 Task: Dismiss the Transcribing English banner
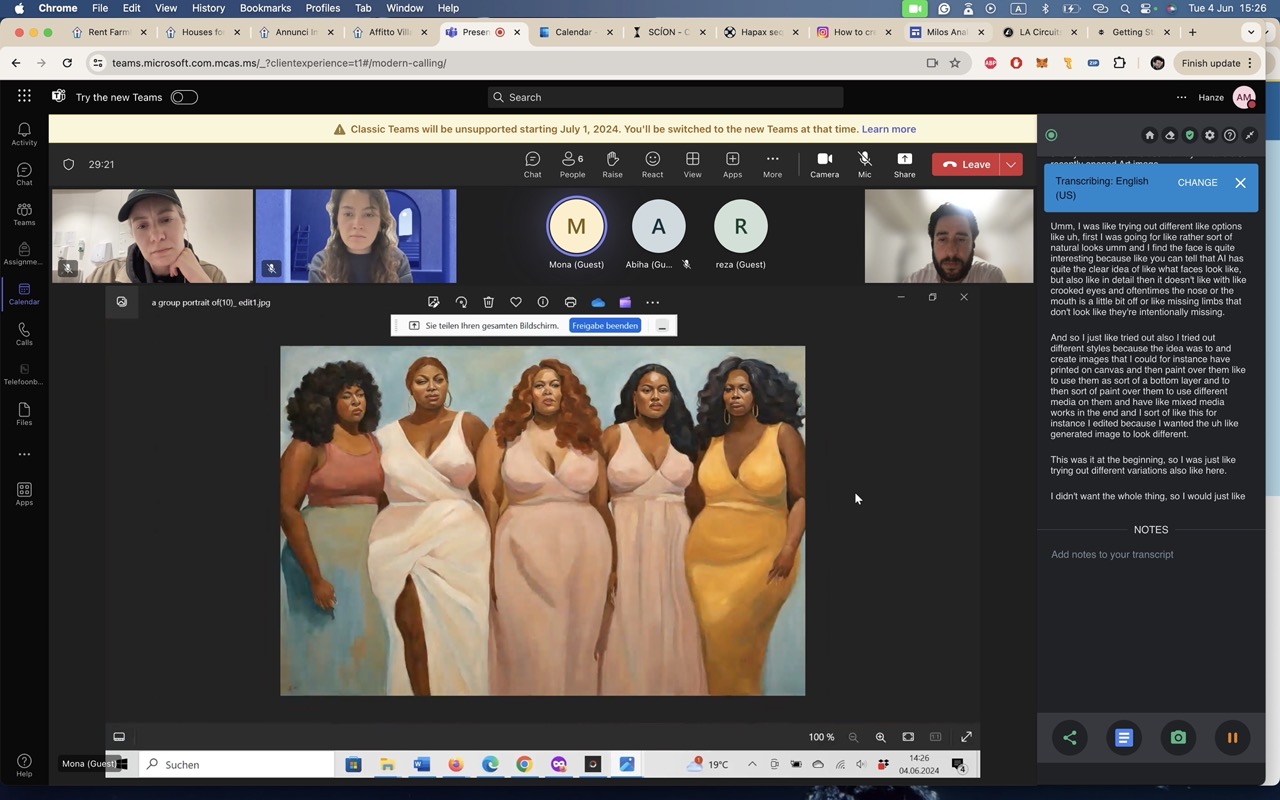pos(1240,183)
